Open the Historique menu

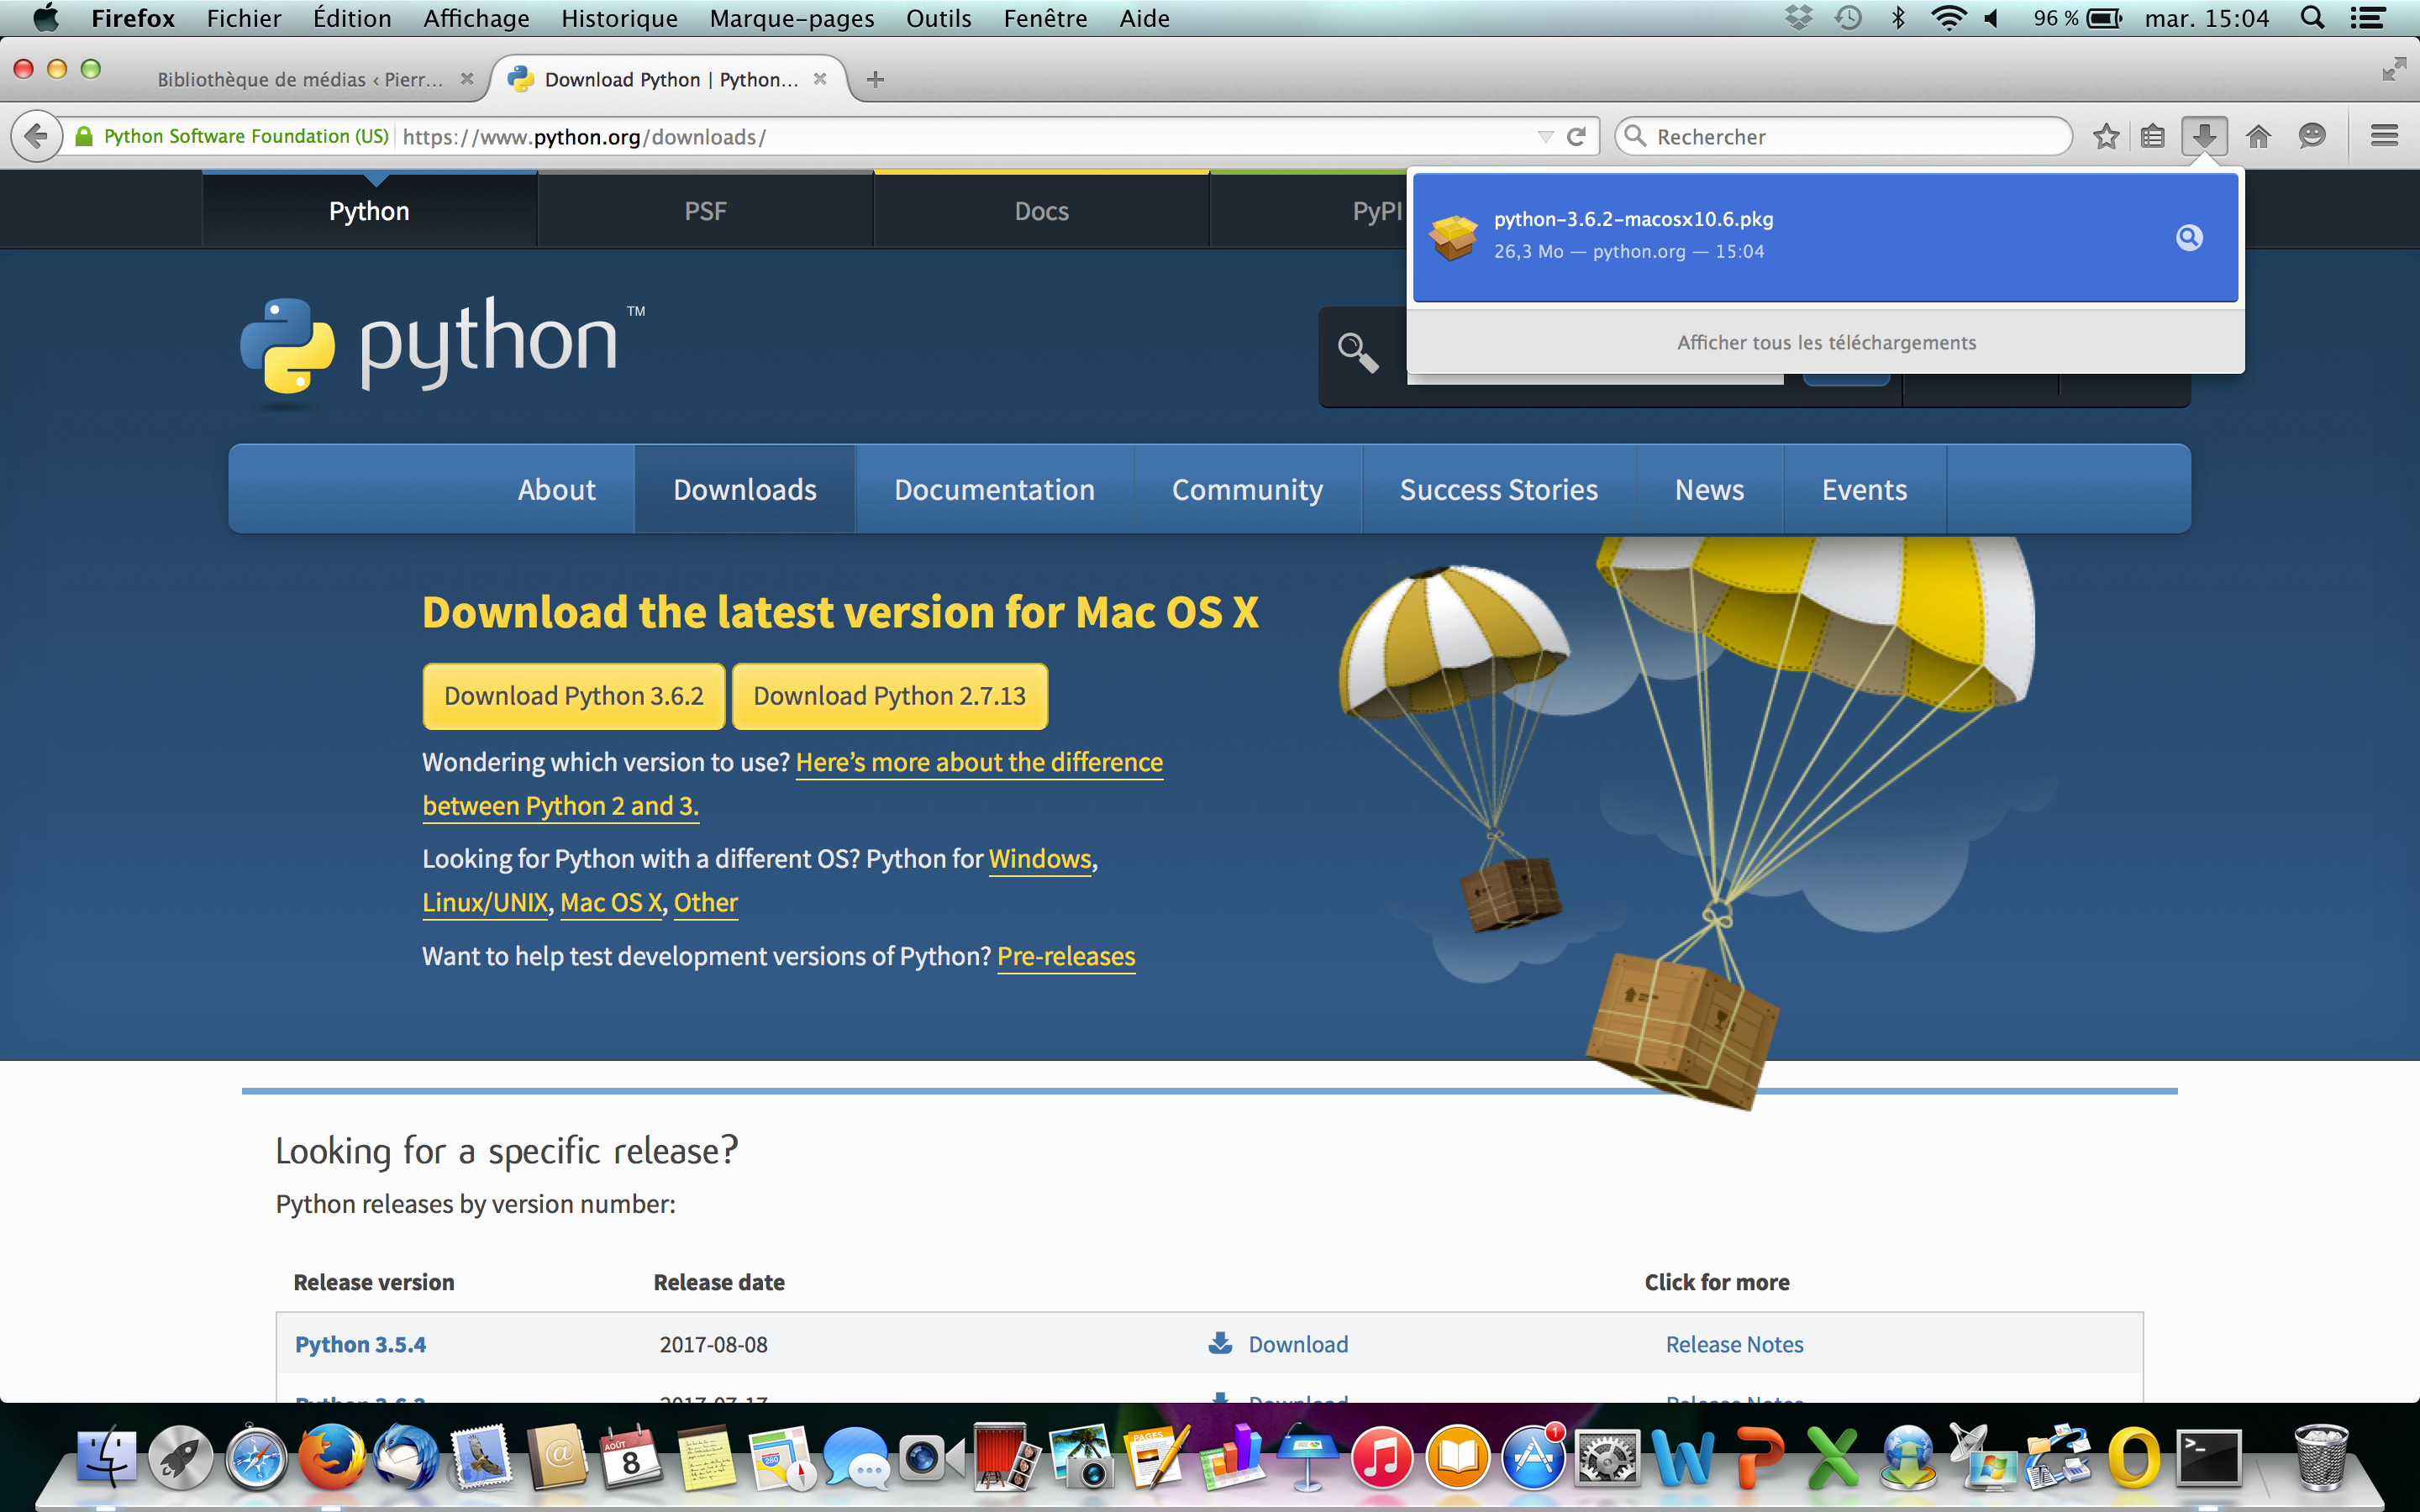coord(619,18)
